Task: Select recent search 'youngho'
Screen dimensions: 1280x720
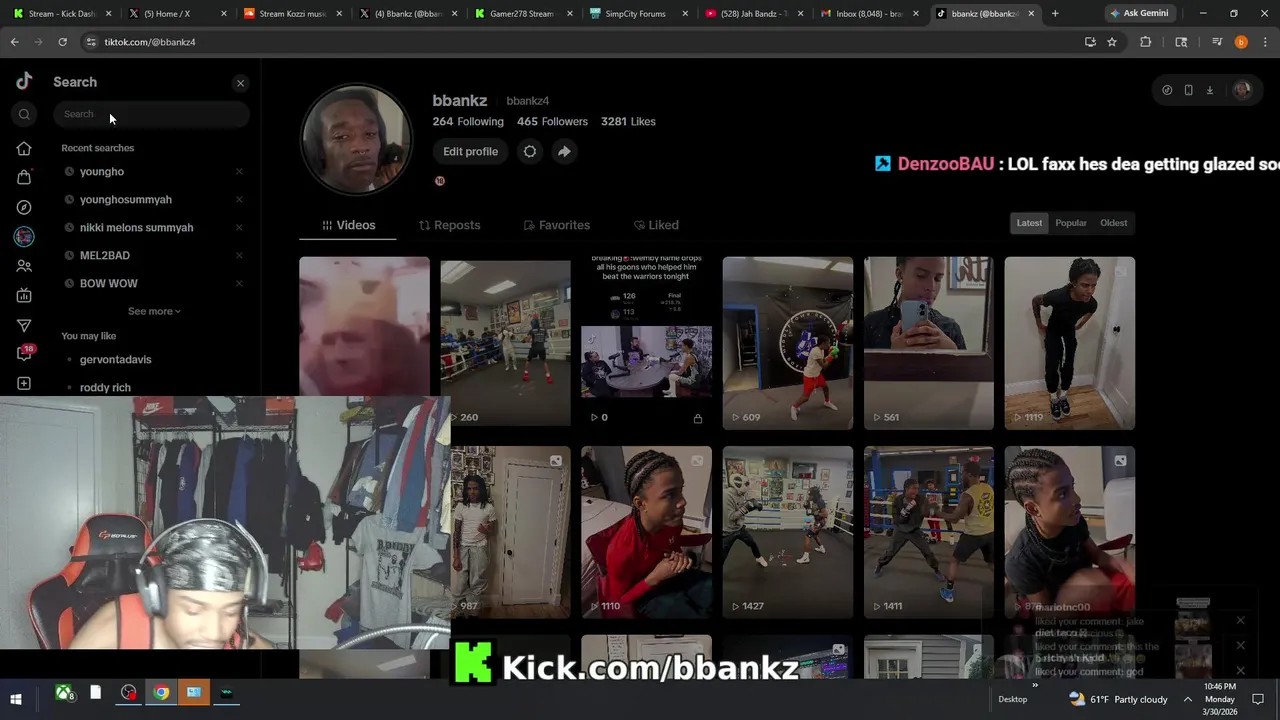Action: click(102, 172)
